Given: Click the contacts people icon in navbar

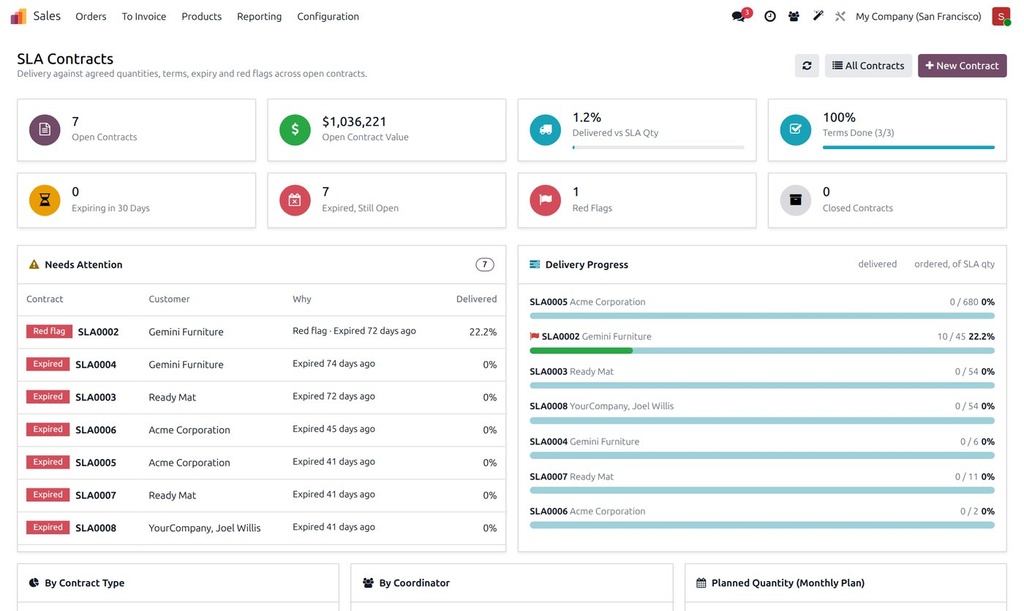Looking at the screenshot, I should tap(793, 16).
